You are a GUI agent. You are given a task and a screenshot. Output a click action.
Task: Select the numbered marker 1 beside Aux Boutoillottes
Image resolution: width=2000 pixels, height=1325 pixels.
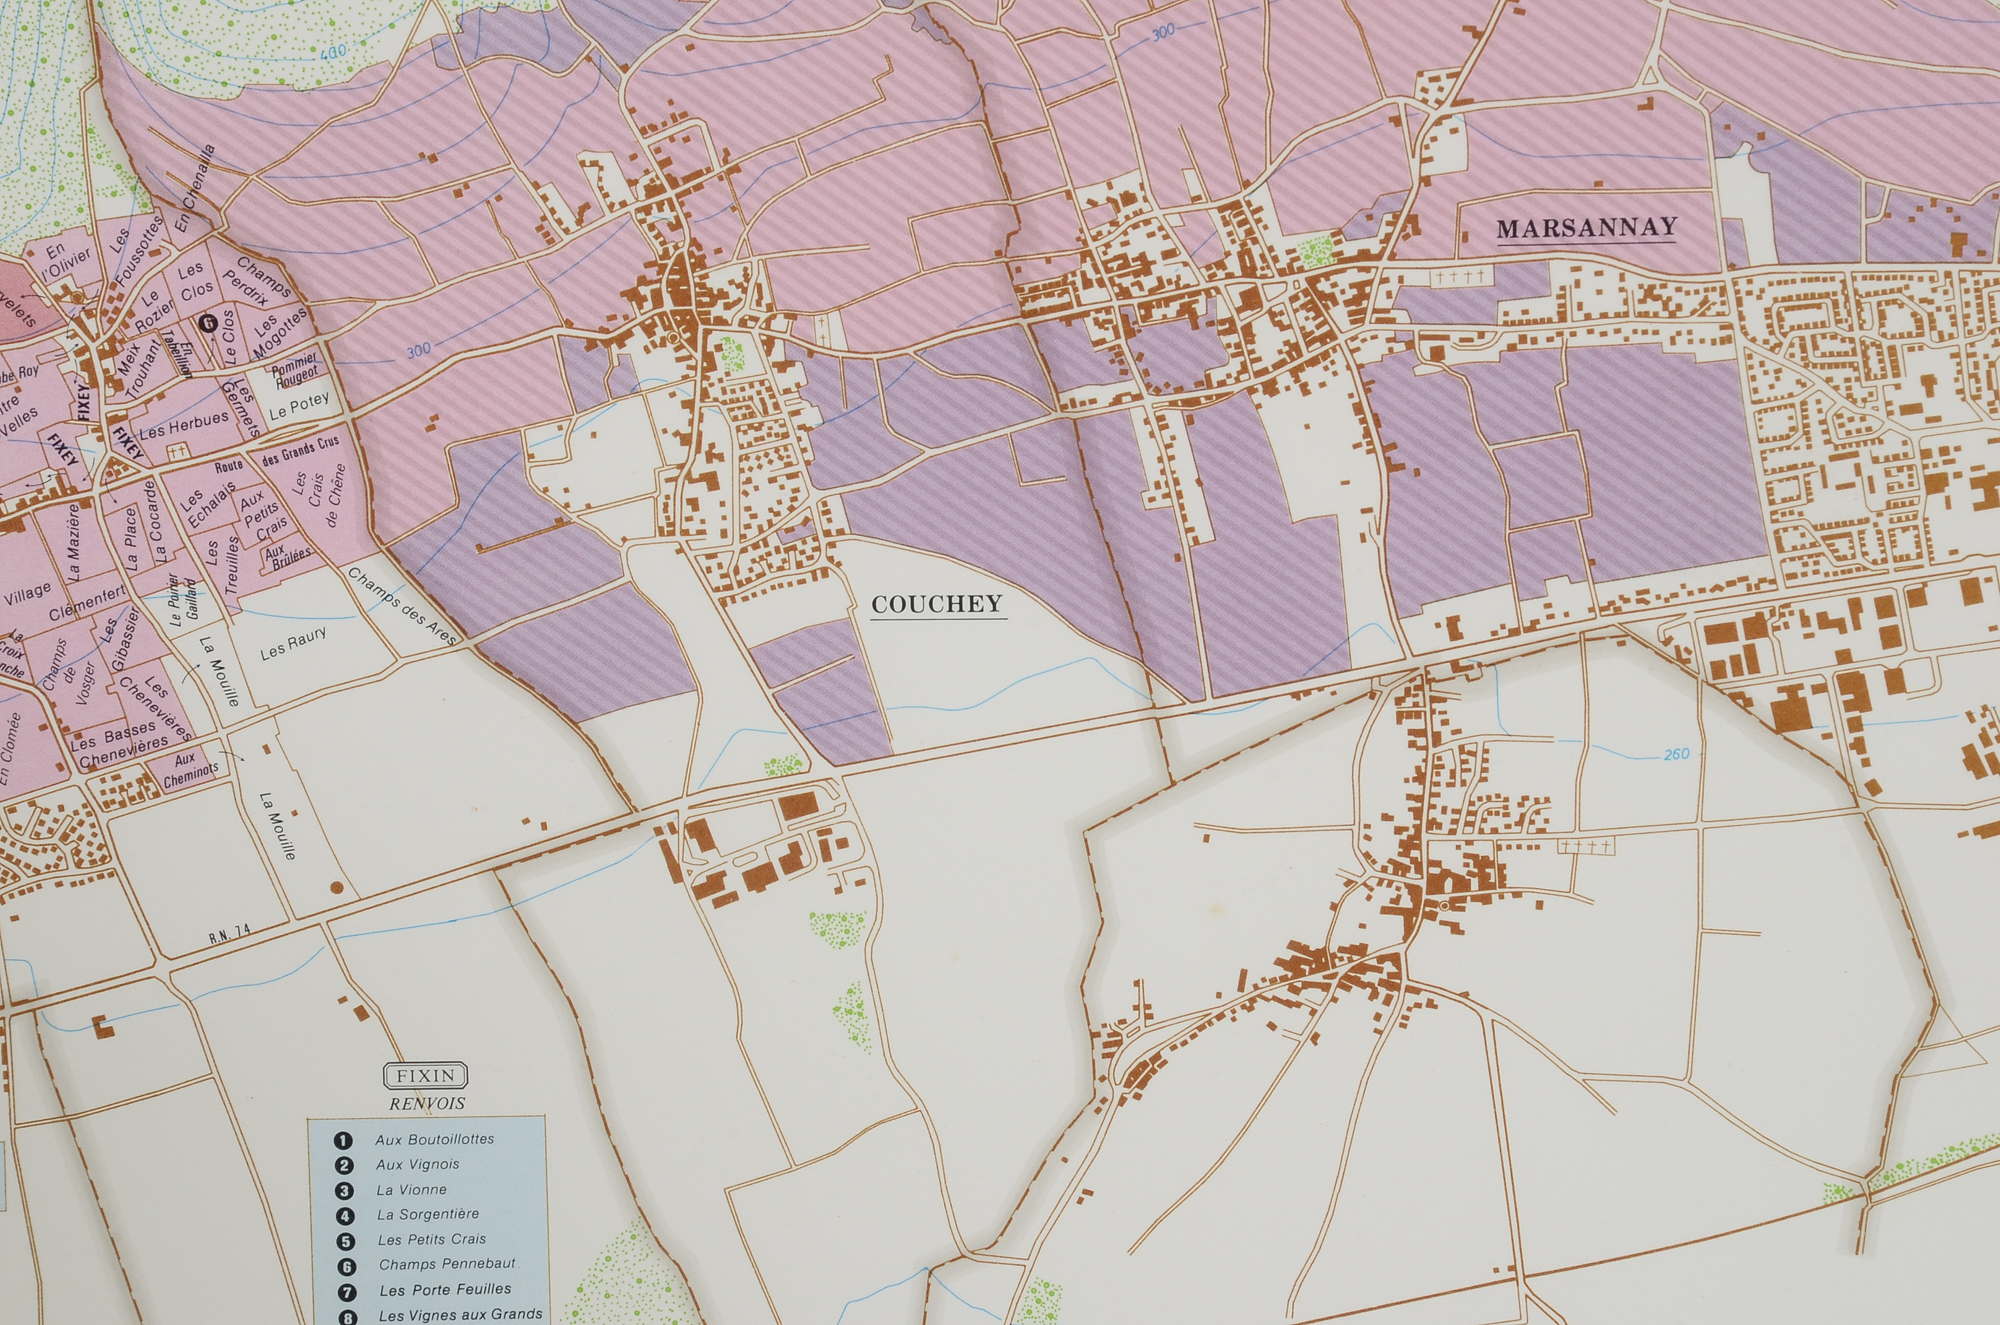[x=343, y=1141]
